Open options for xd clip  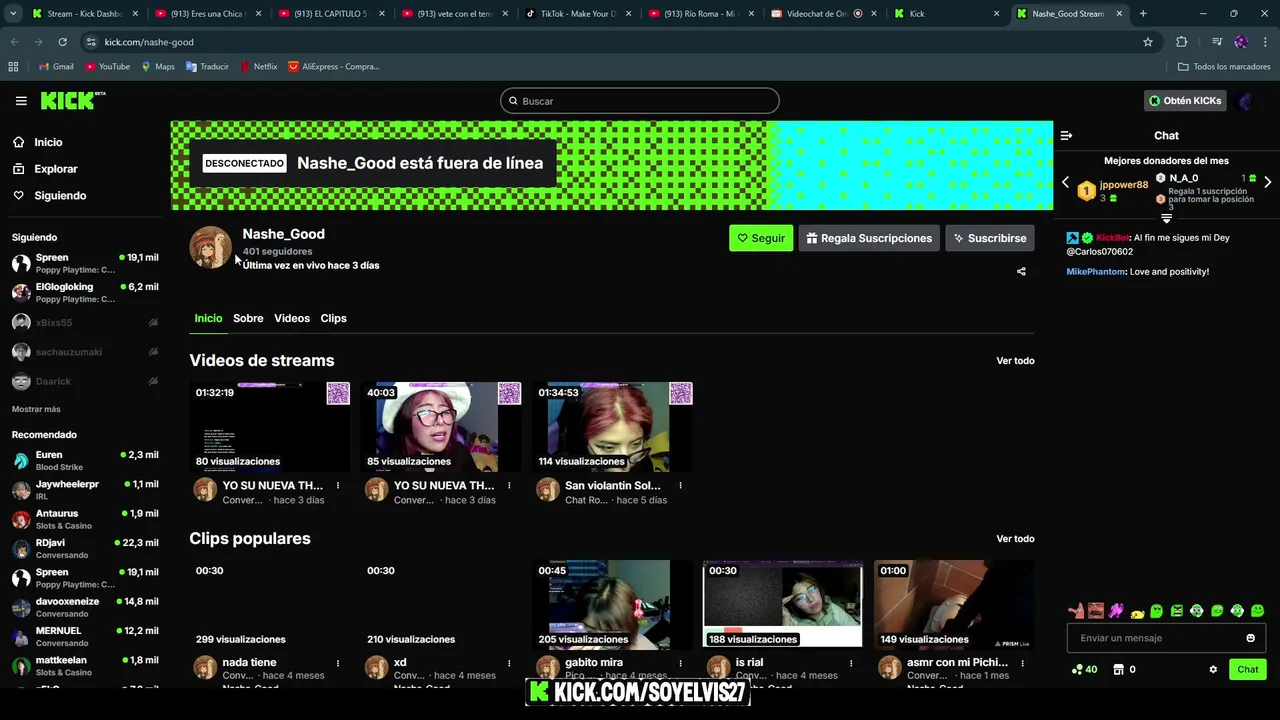(x=509, y=663)
